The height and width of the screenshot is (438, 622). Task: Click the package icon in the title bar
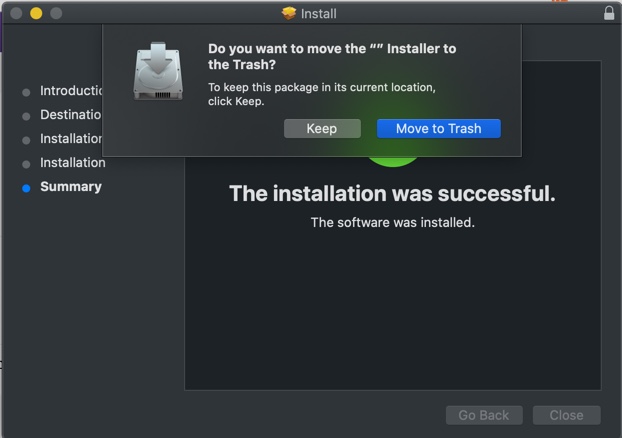[x=289, y=14]
